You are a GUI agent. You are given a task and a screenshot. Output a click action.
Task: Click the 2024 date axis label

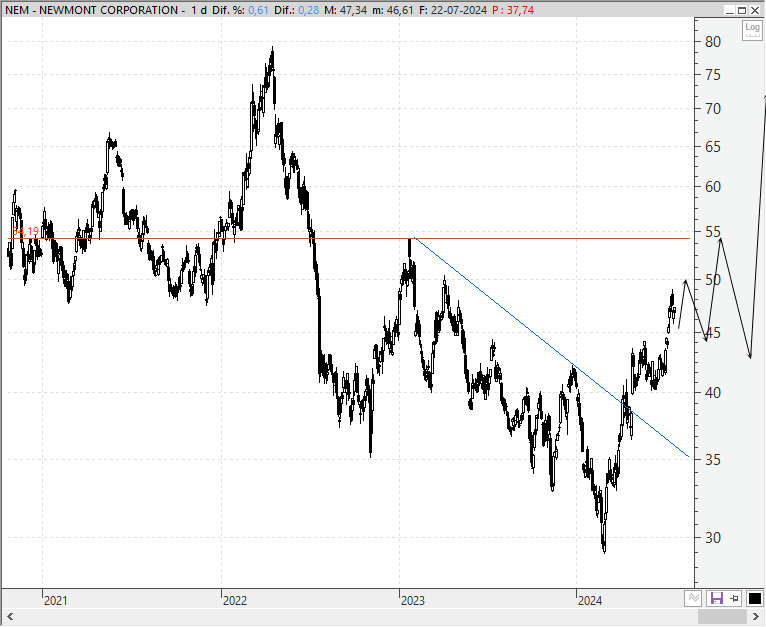pos(590,601)
